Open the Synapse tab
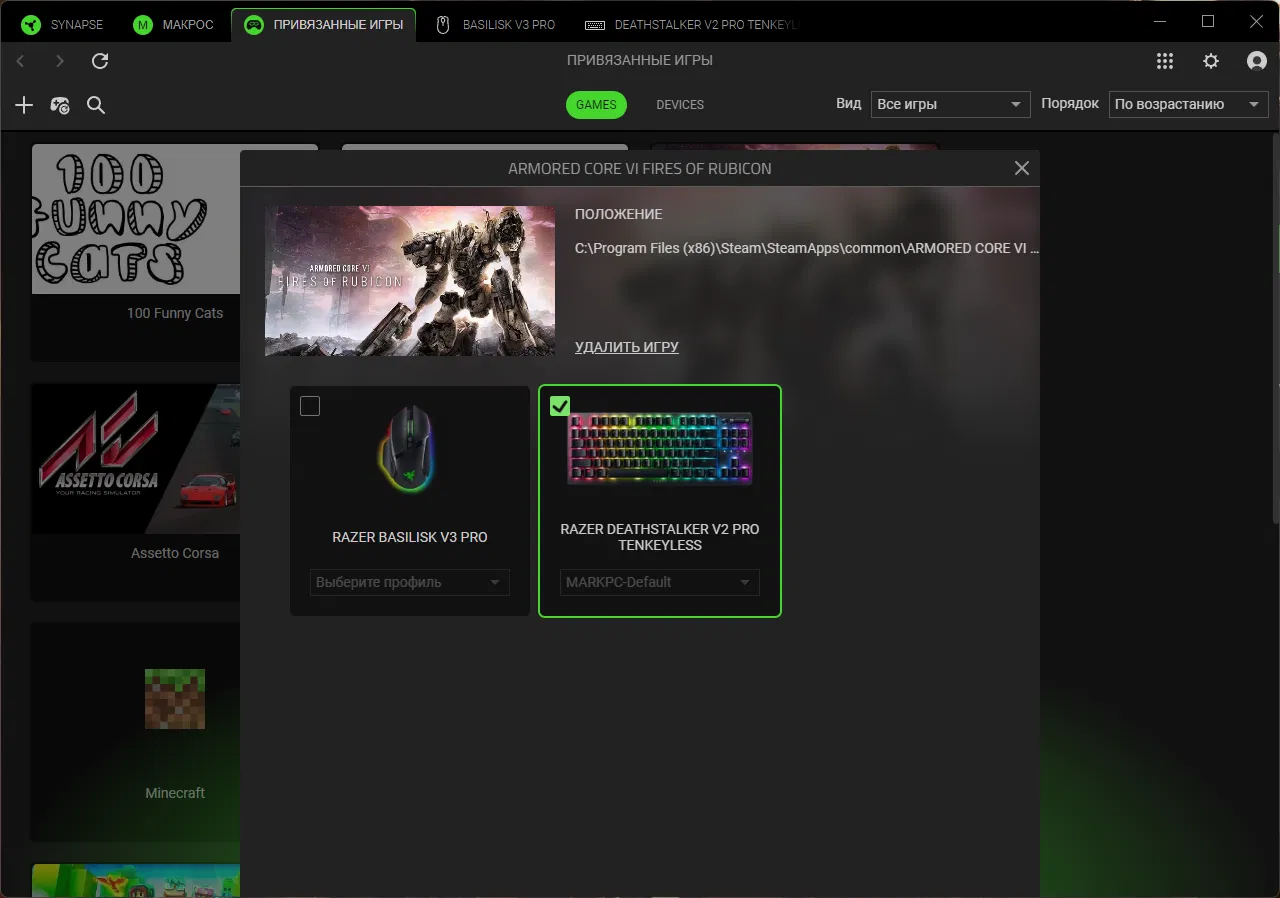 [x=63, y=24]
